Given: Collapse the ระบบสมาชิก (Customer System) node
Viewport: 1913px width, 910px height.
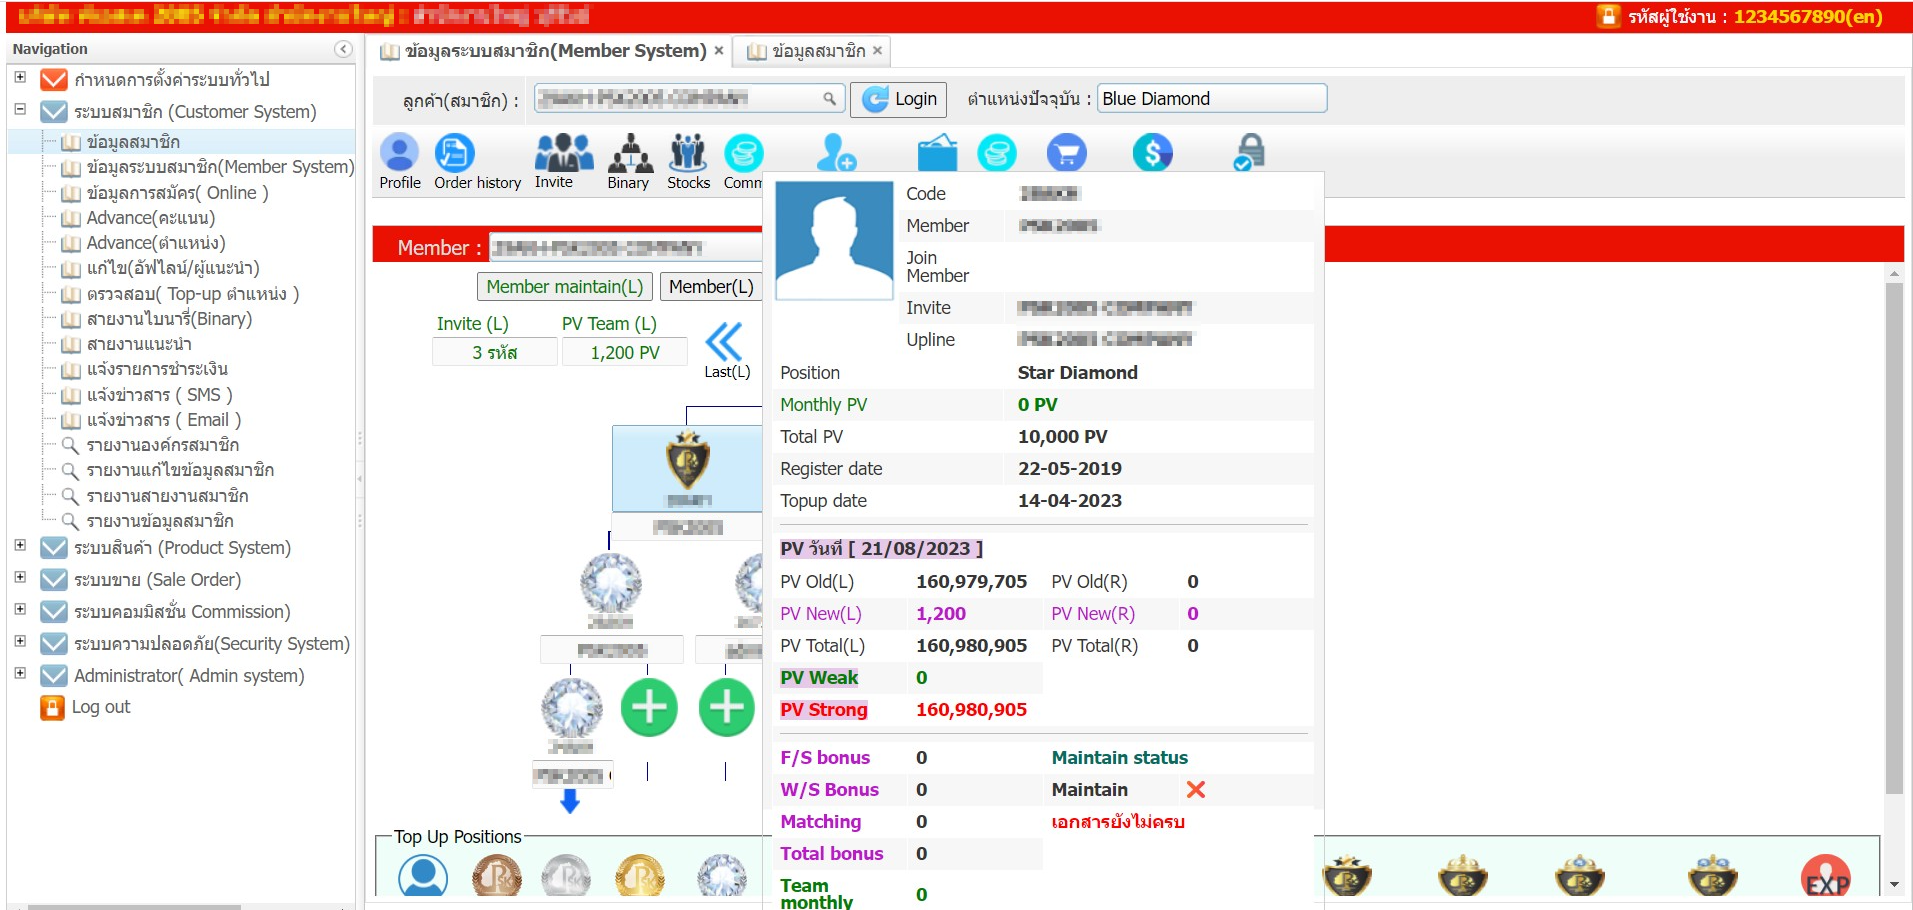Looking at the screenshot, I should (20, 110).
